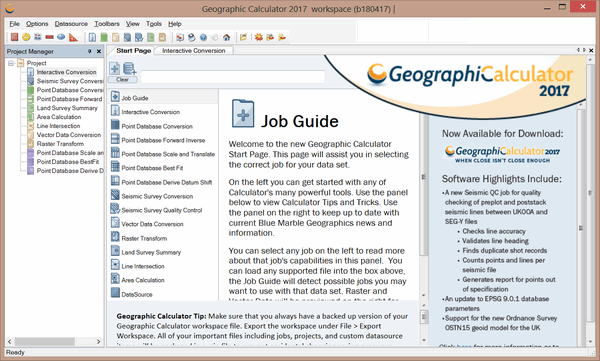
Task: Collapse the Project tree node
Action: [11, 63]
